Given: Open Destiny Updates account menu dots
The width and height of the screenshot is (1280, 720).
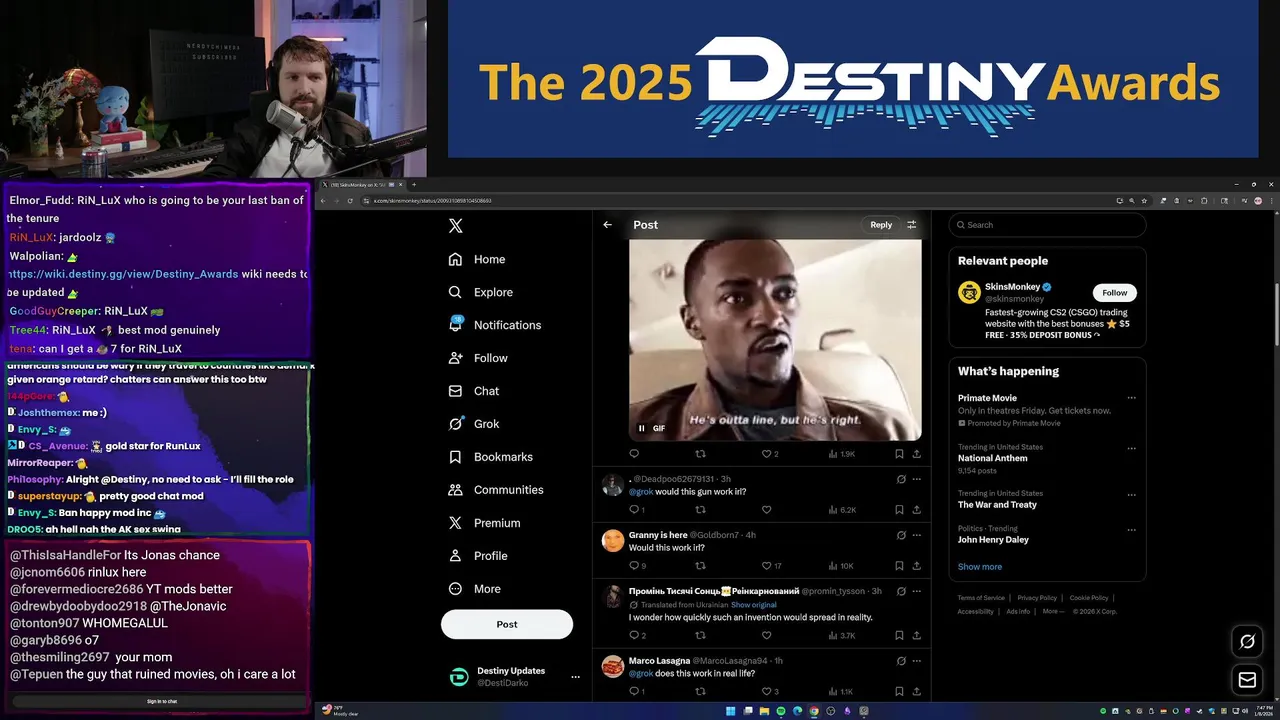Looking at the screenshot, I should pyautogui.click(x=575, y=677).
